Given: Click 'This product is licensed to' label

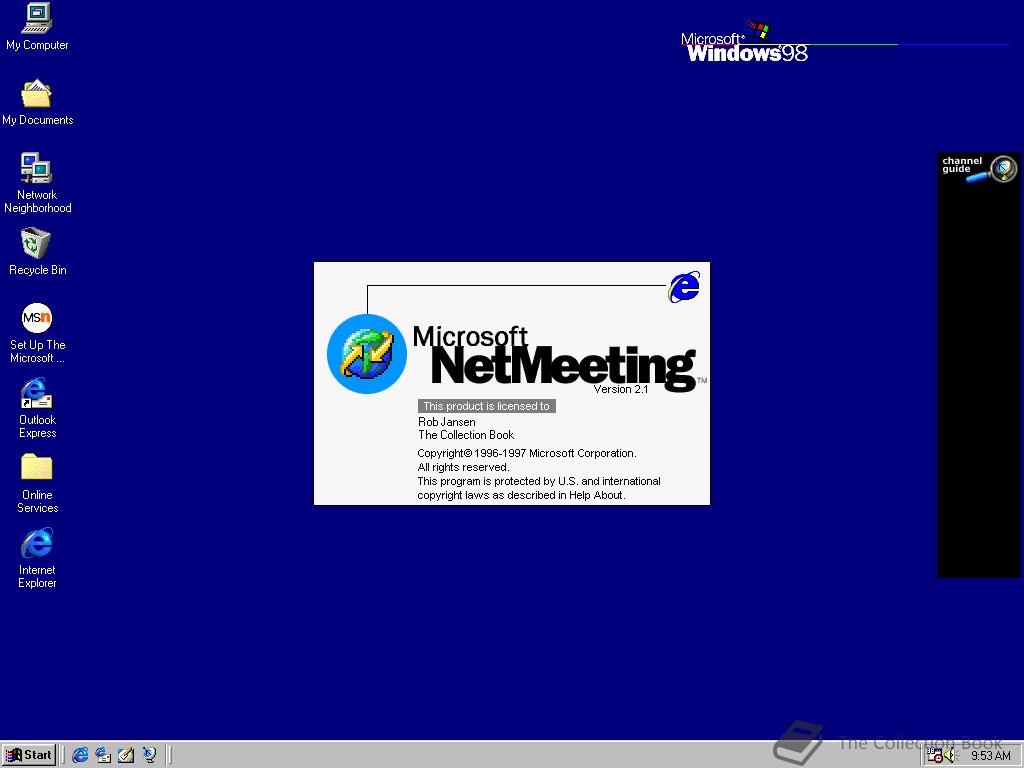Looking at the screenshot, I should click(487, 406).
